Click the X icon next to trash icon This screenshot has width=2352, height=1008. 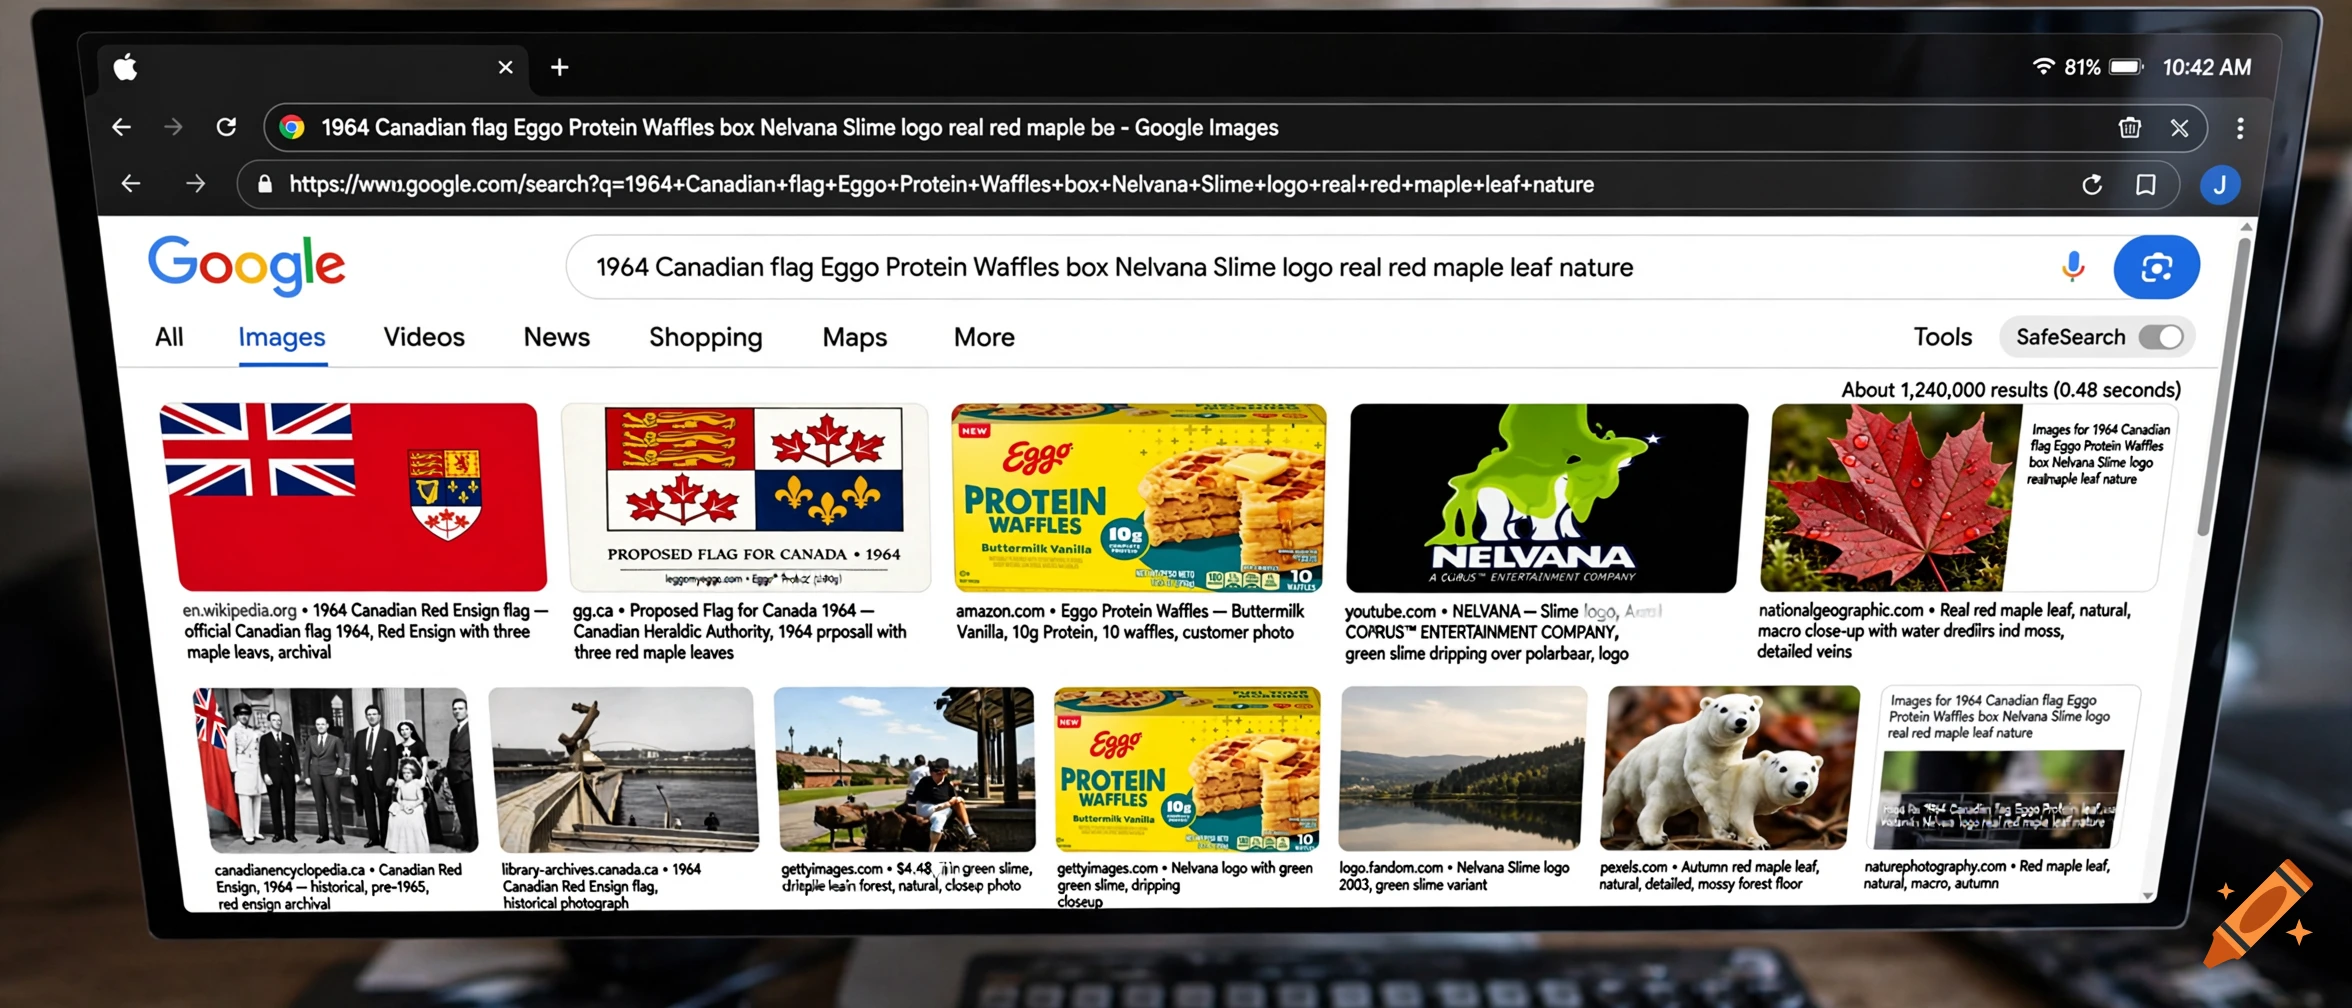(x=2180, y=128)
